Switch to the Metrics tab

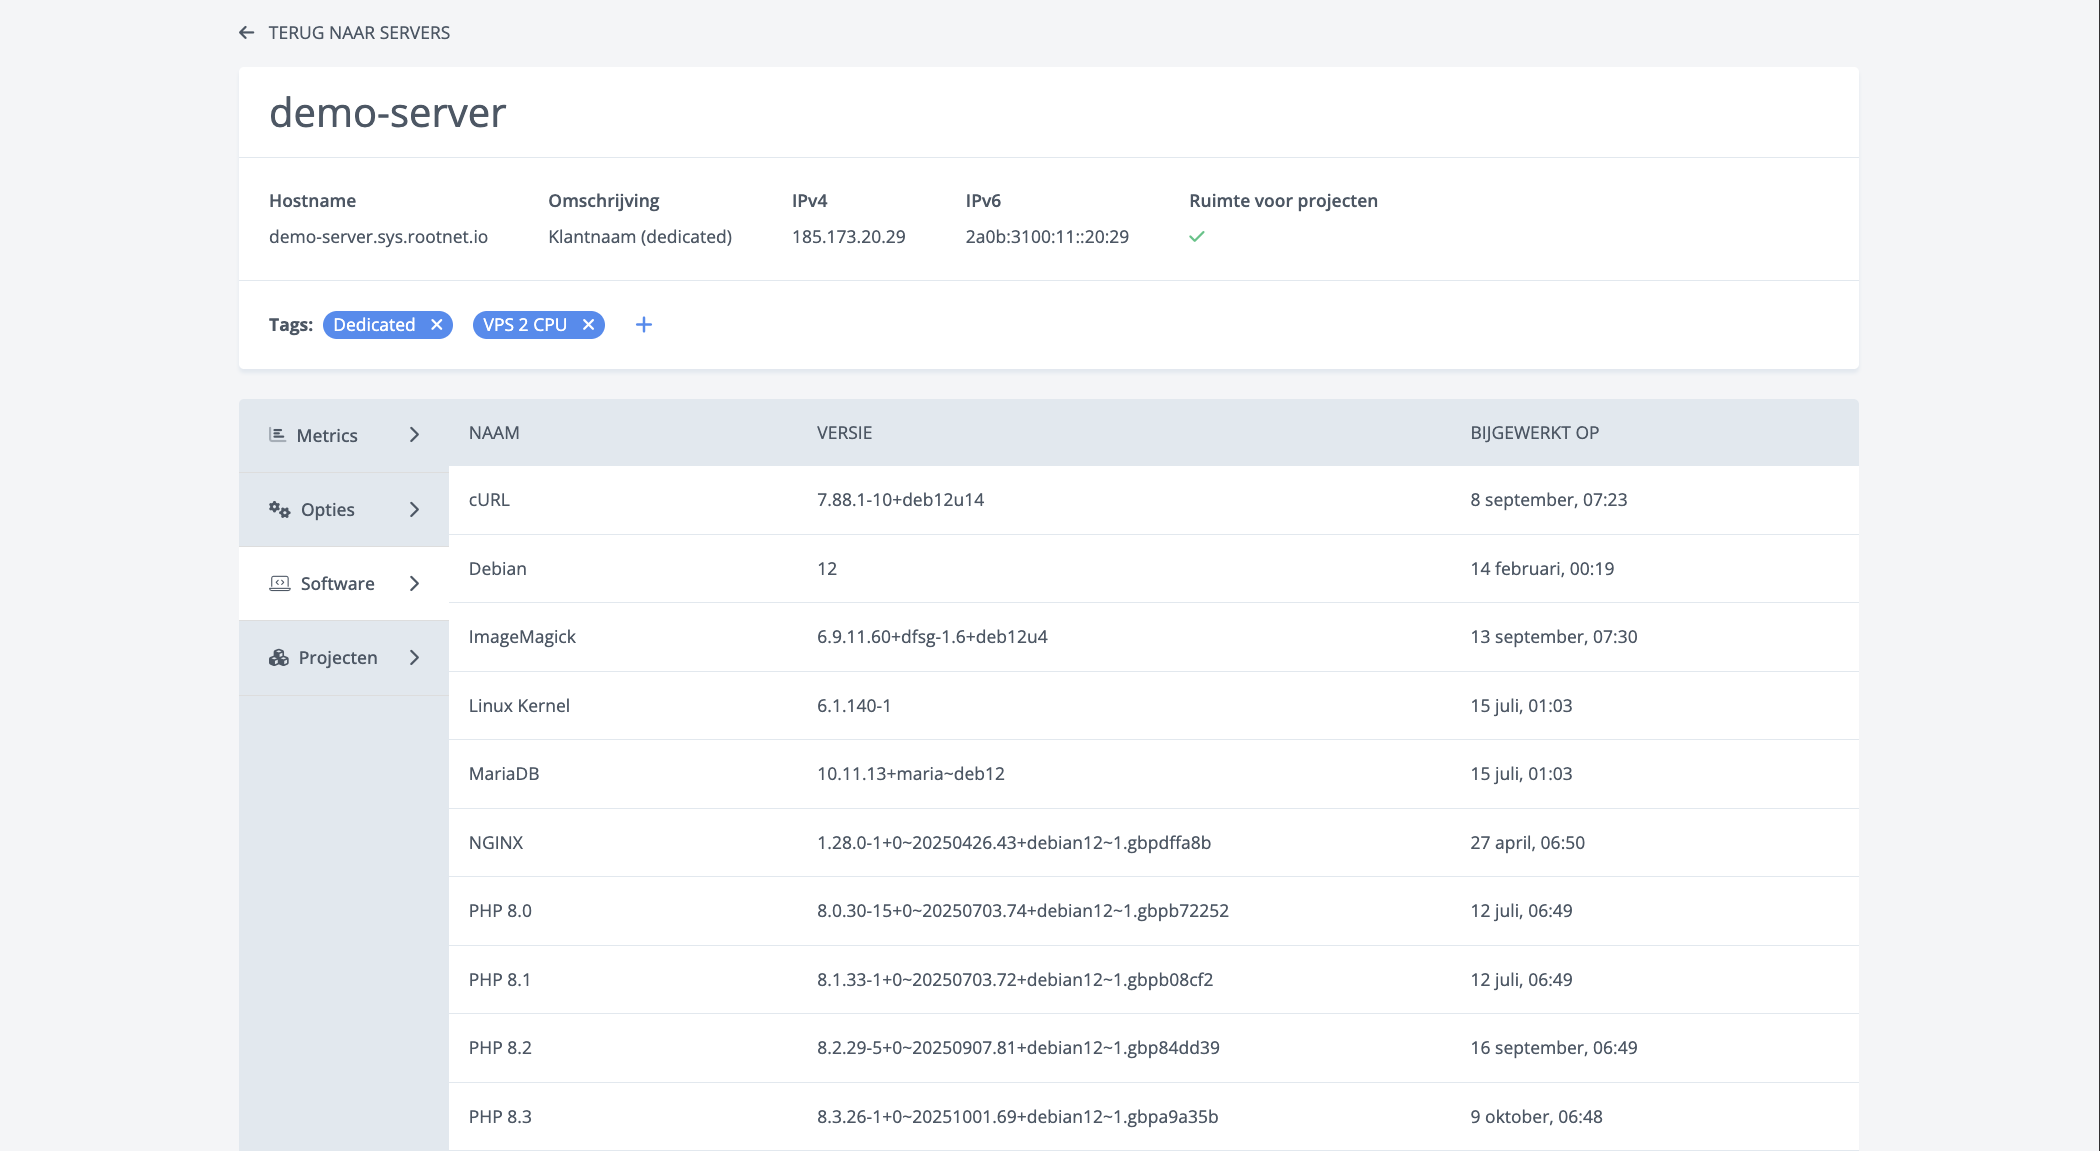click(x=327, y=435)
